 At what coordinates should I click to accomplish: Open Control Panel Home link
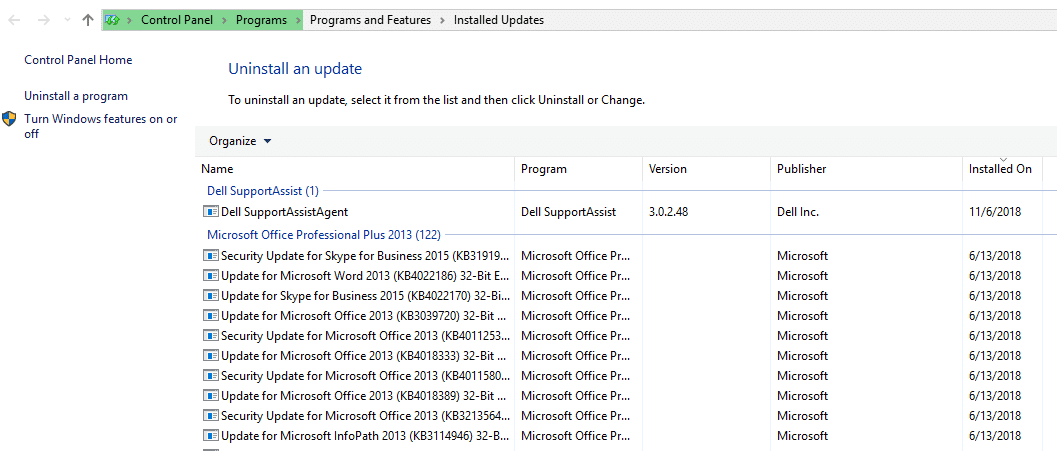pos(78,60)
